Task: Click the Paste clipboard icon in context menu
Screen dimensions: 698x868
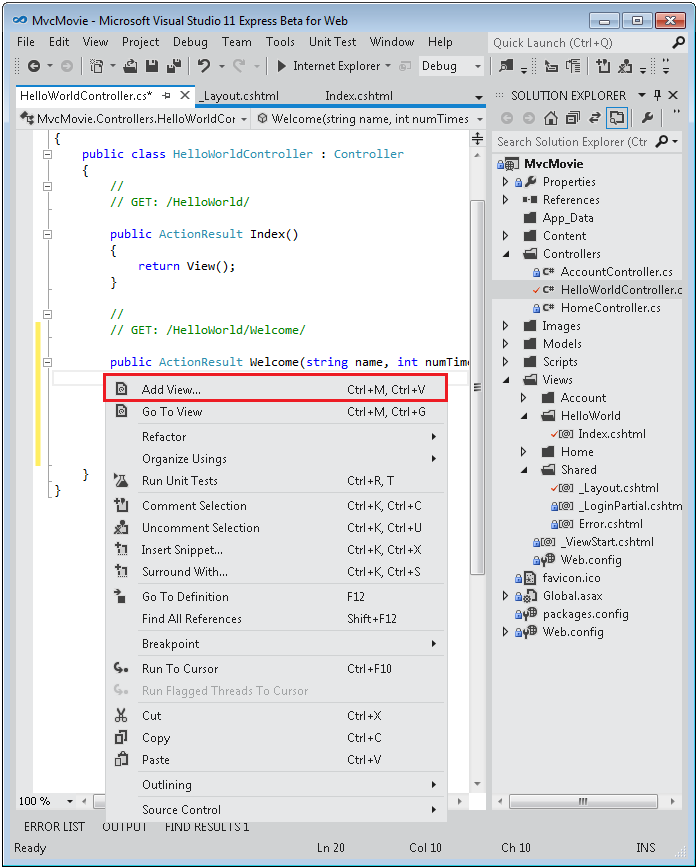Action: (121, 759)
